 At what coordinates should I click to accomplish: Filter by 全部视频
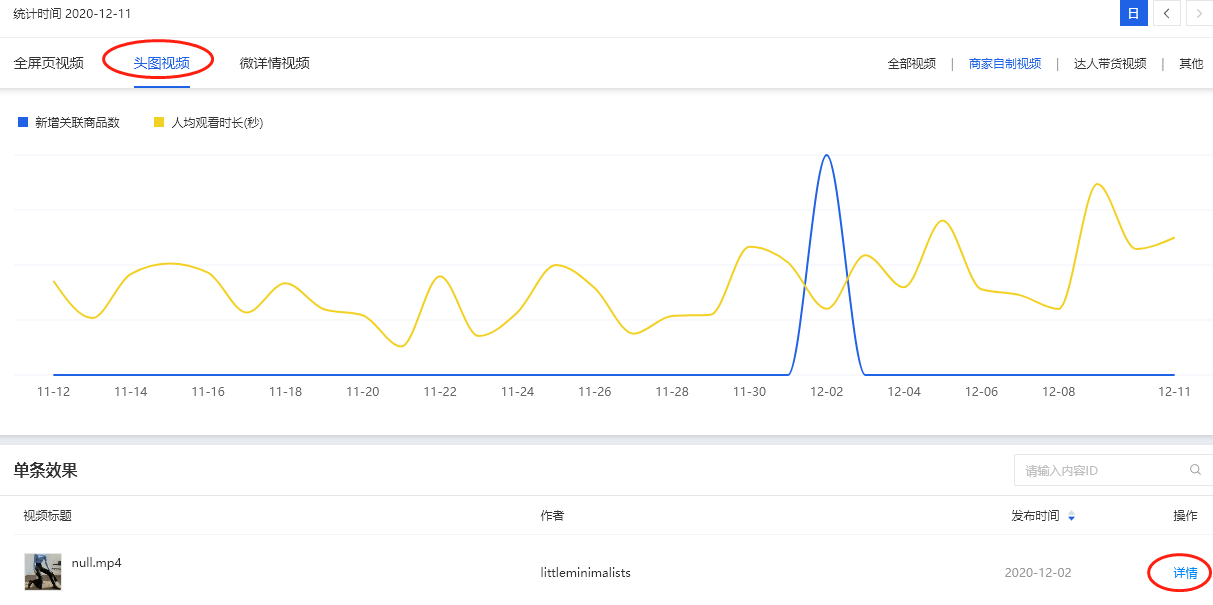point(912,64)
